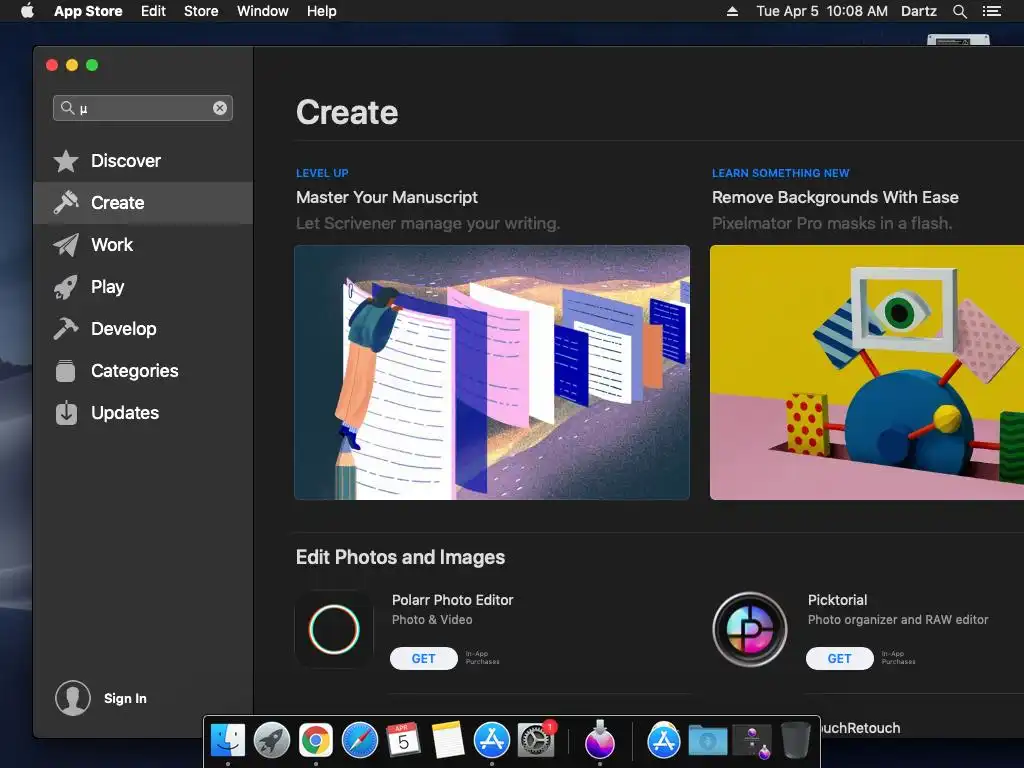This screenshot has width=1024, height=768.
Task: Click the second App Store folder icon in dock
Action: pyautogui.click(x=664, y=740)
